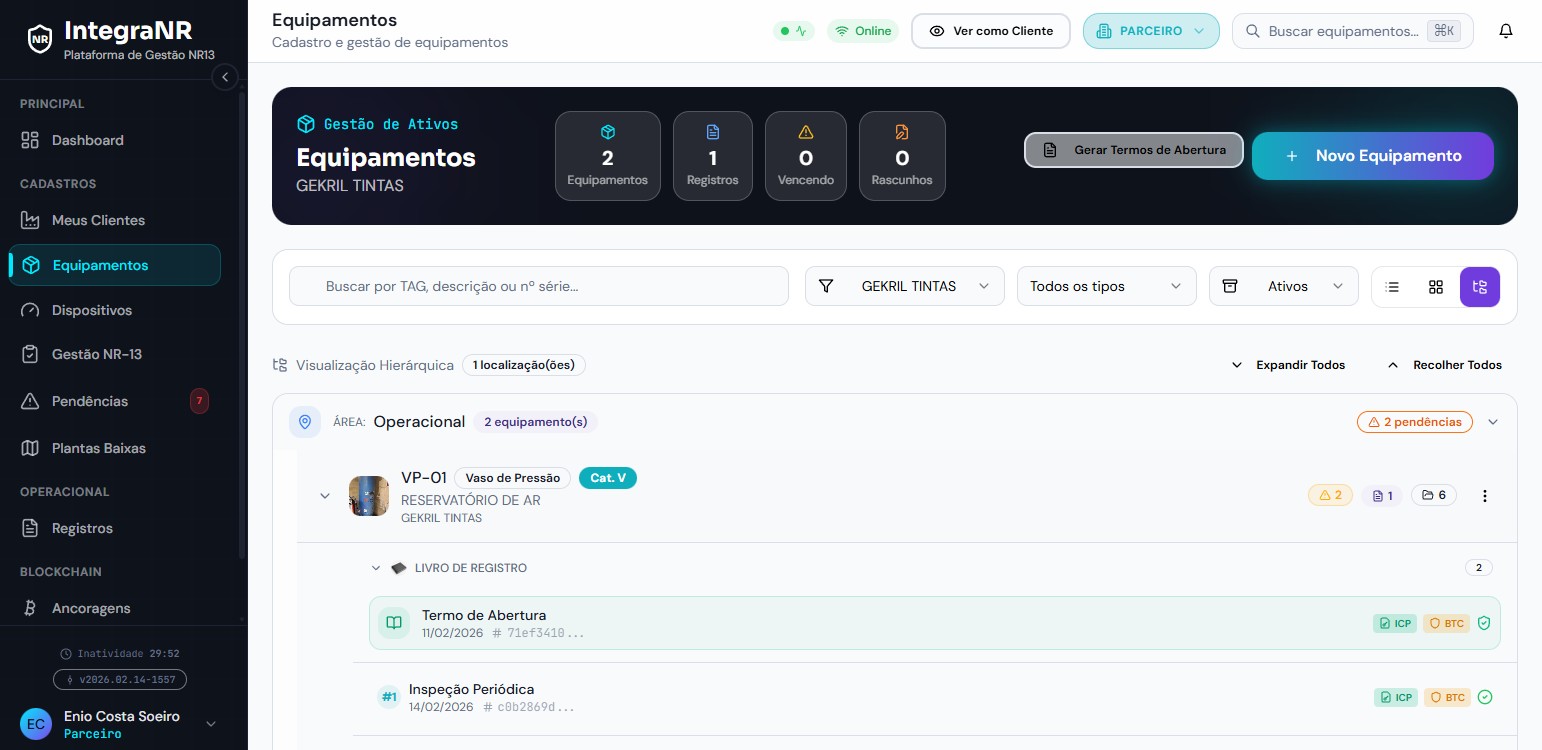Open the Todos os tipos dropdown
The width and height of the screenshot is (1542, 750).
(x=1106, y=286)
